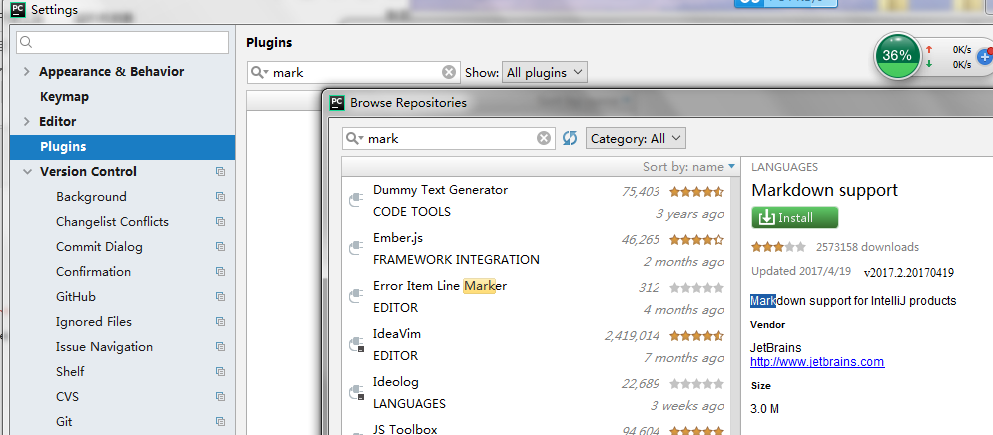The image size is (993, 435).
Task: Open the Show: All plugins dropdown
Action: [545, 72]
